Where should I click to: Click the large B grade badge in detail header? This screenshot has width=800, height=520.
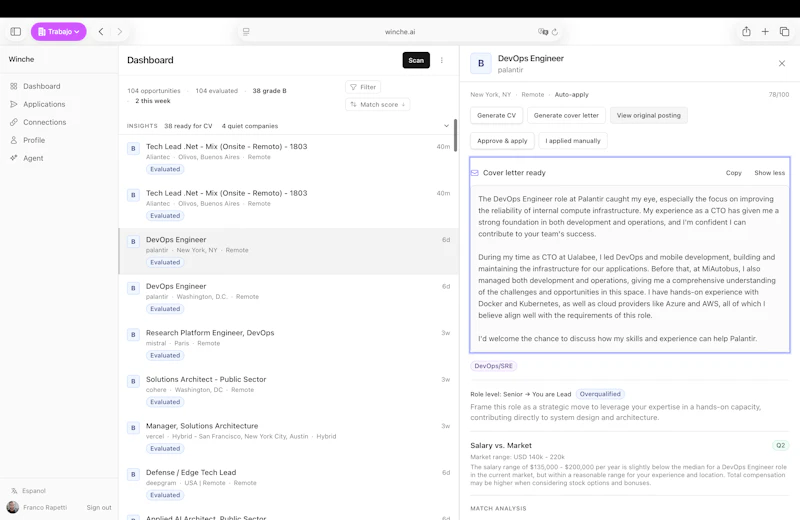(x=481, y=63)
